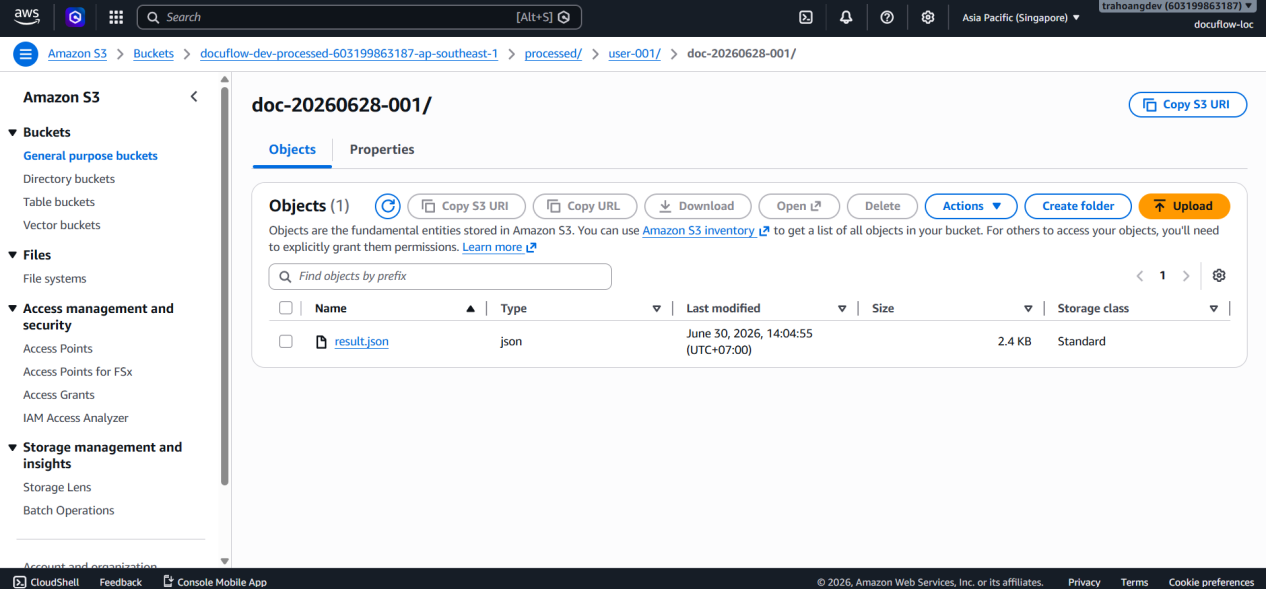
Task: Follow the Amazon S3 inventory link
Action: (x=705, y=231)
